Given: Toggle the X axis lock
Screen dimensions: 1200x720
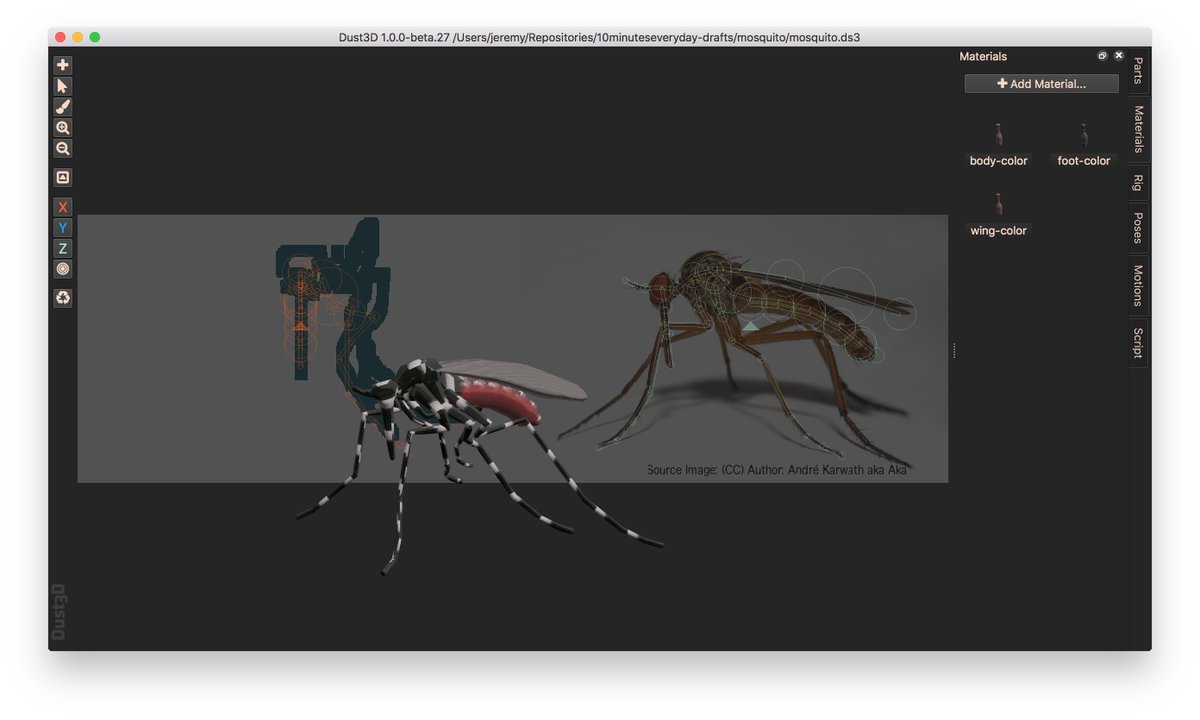Looking at the screenshot, I should point(63,207).
